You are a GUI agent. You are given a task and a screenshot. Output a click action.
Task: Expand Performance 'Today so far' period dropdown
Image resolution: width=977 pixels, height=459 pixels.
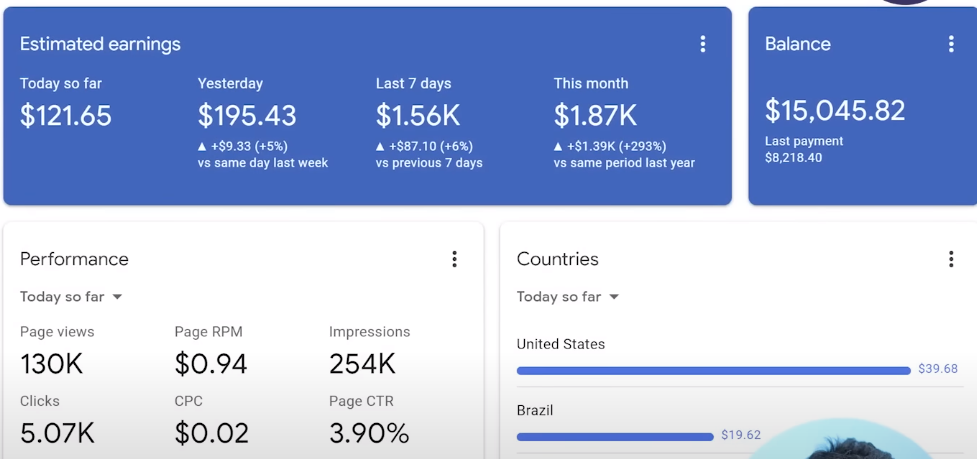click(x=71, y=296)
